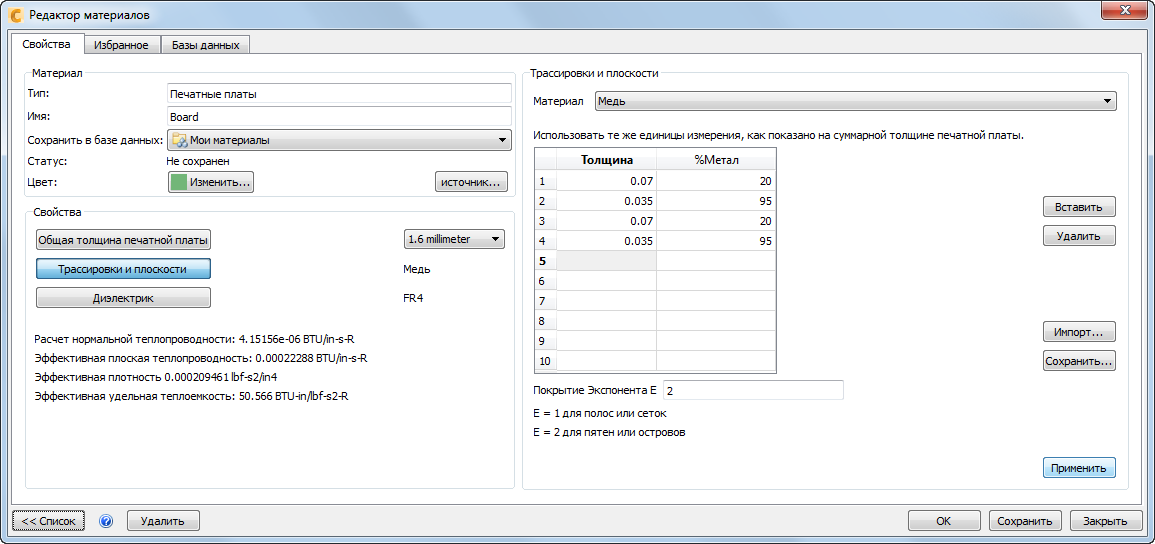This screenshot has height=544, width=1155.
Task: Click the Применить button
Action: (1079, 467)
